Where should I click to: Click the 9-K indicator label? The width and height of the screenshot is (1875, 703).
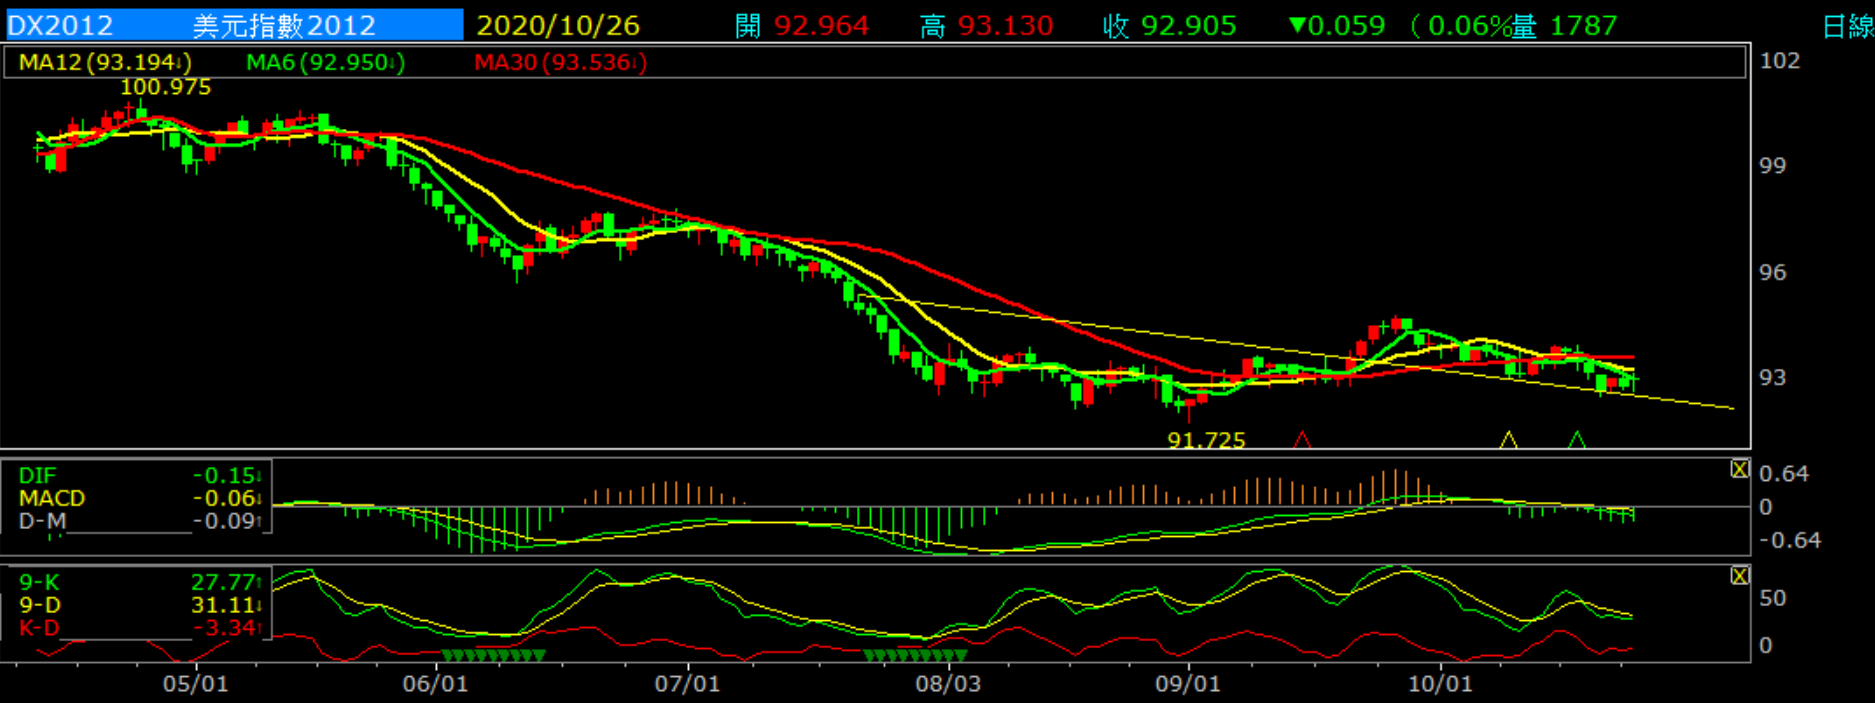[x=40, y=582]
